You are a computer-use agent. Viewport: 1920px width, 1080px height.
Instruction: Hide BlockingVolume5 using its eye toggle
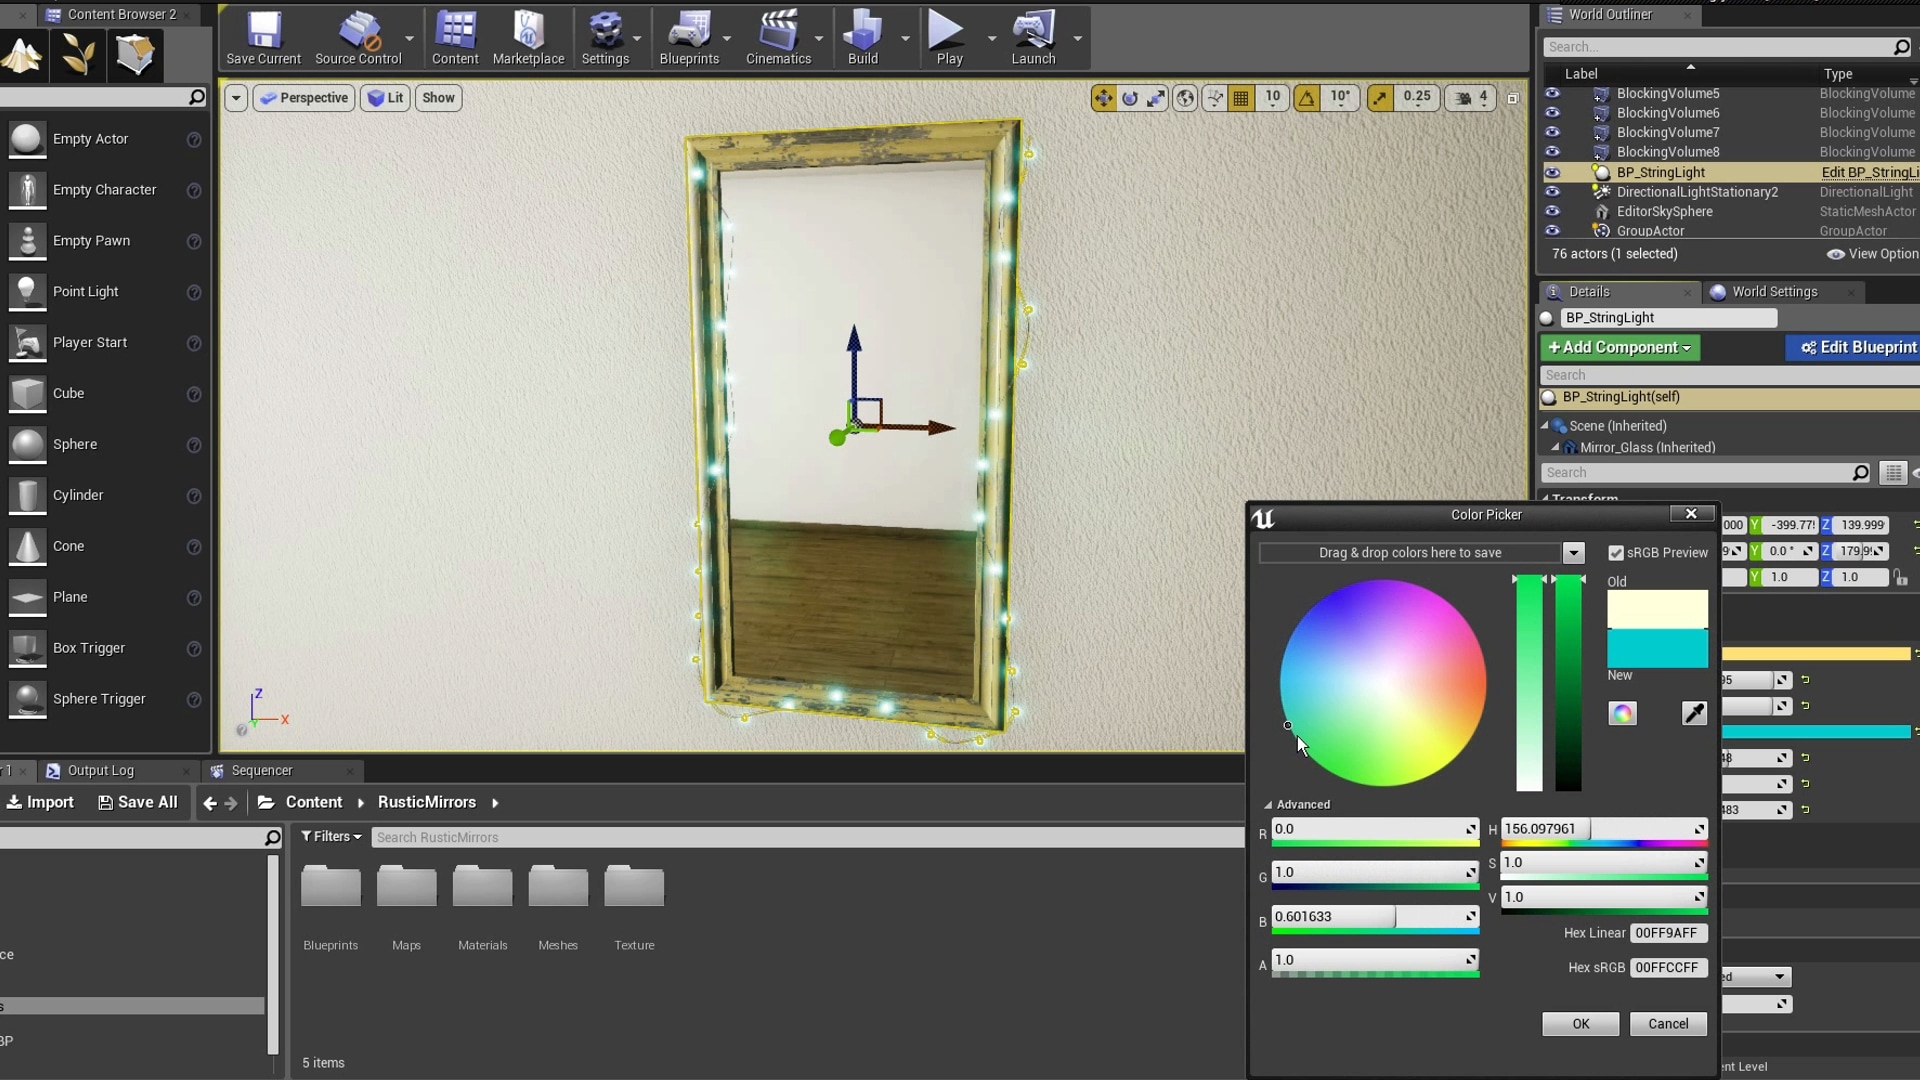(x=1554, y=93)
